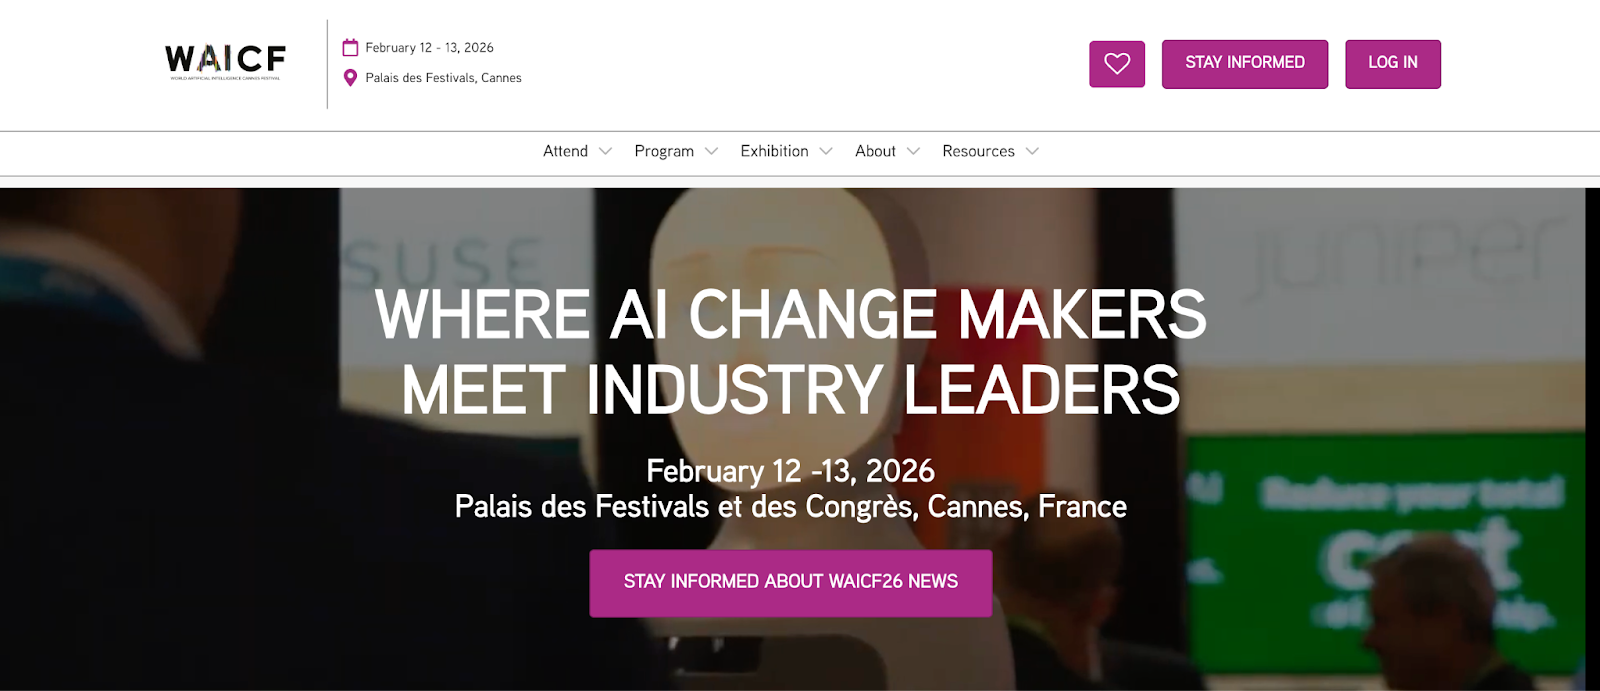Viewport: 1600px width, 691px height.
Task: Select Attend in the navigation bar
Action: 567,151
